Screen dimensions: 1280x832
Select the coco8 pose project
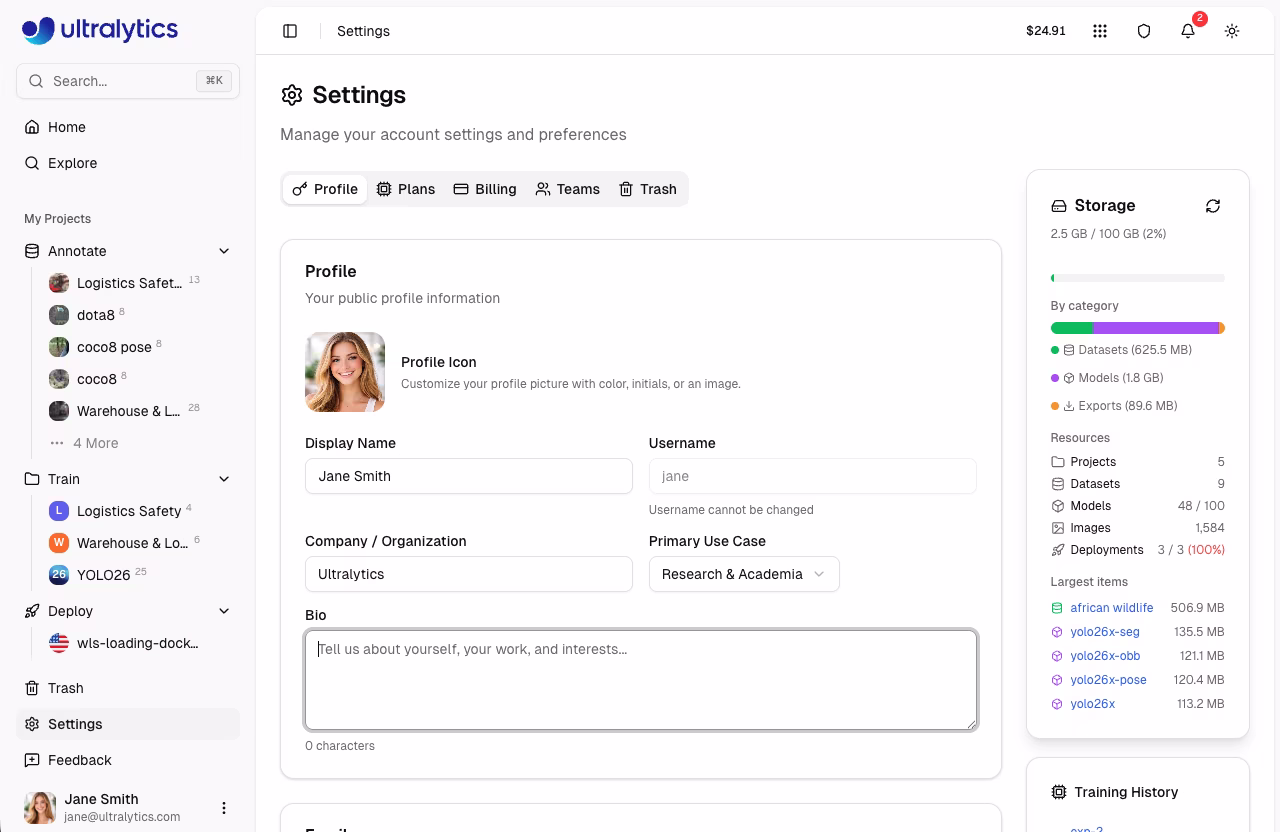114,347
